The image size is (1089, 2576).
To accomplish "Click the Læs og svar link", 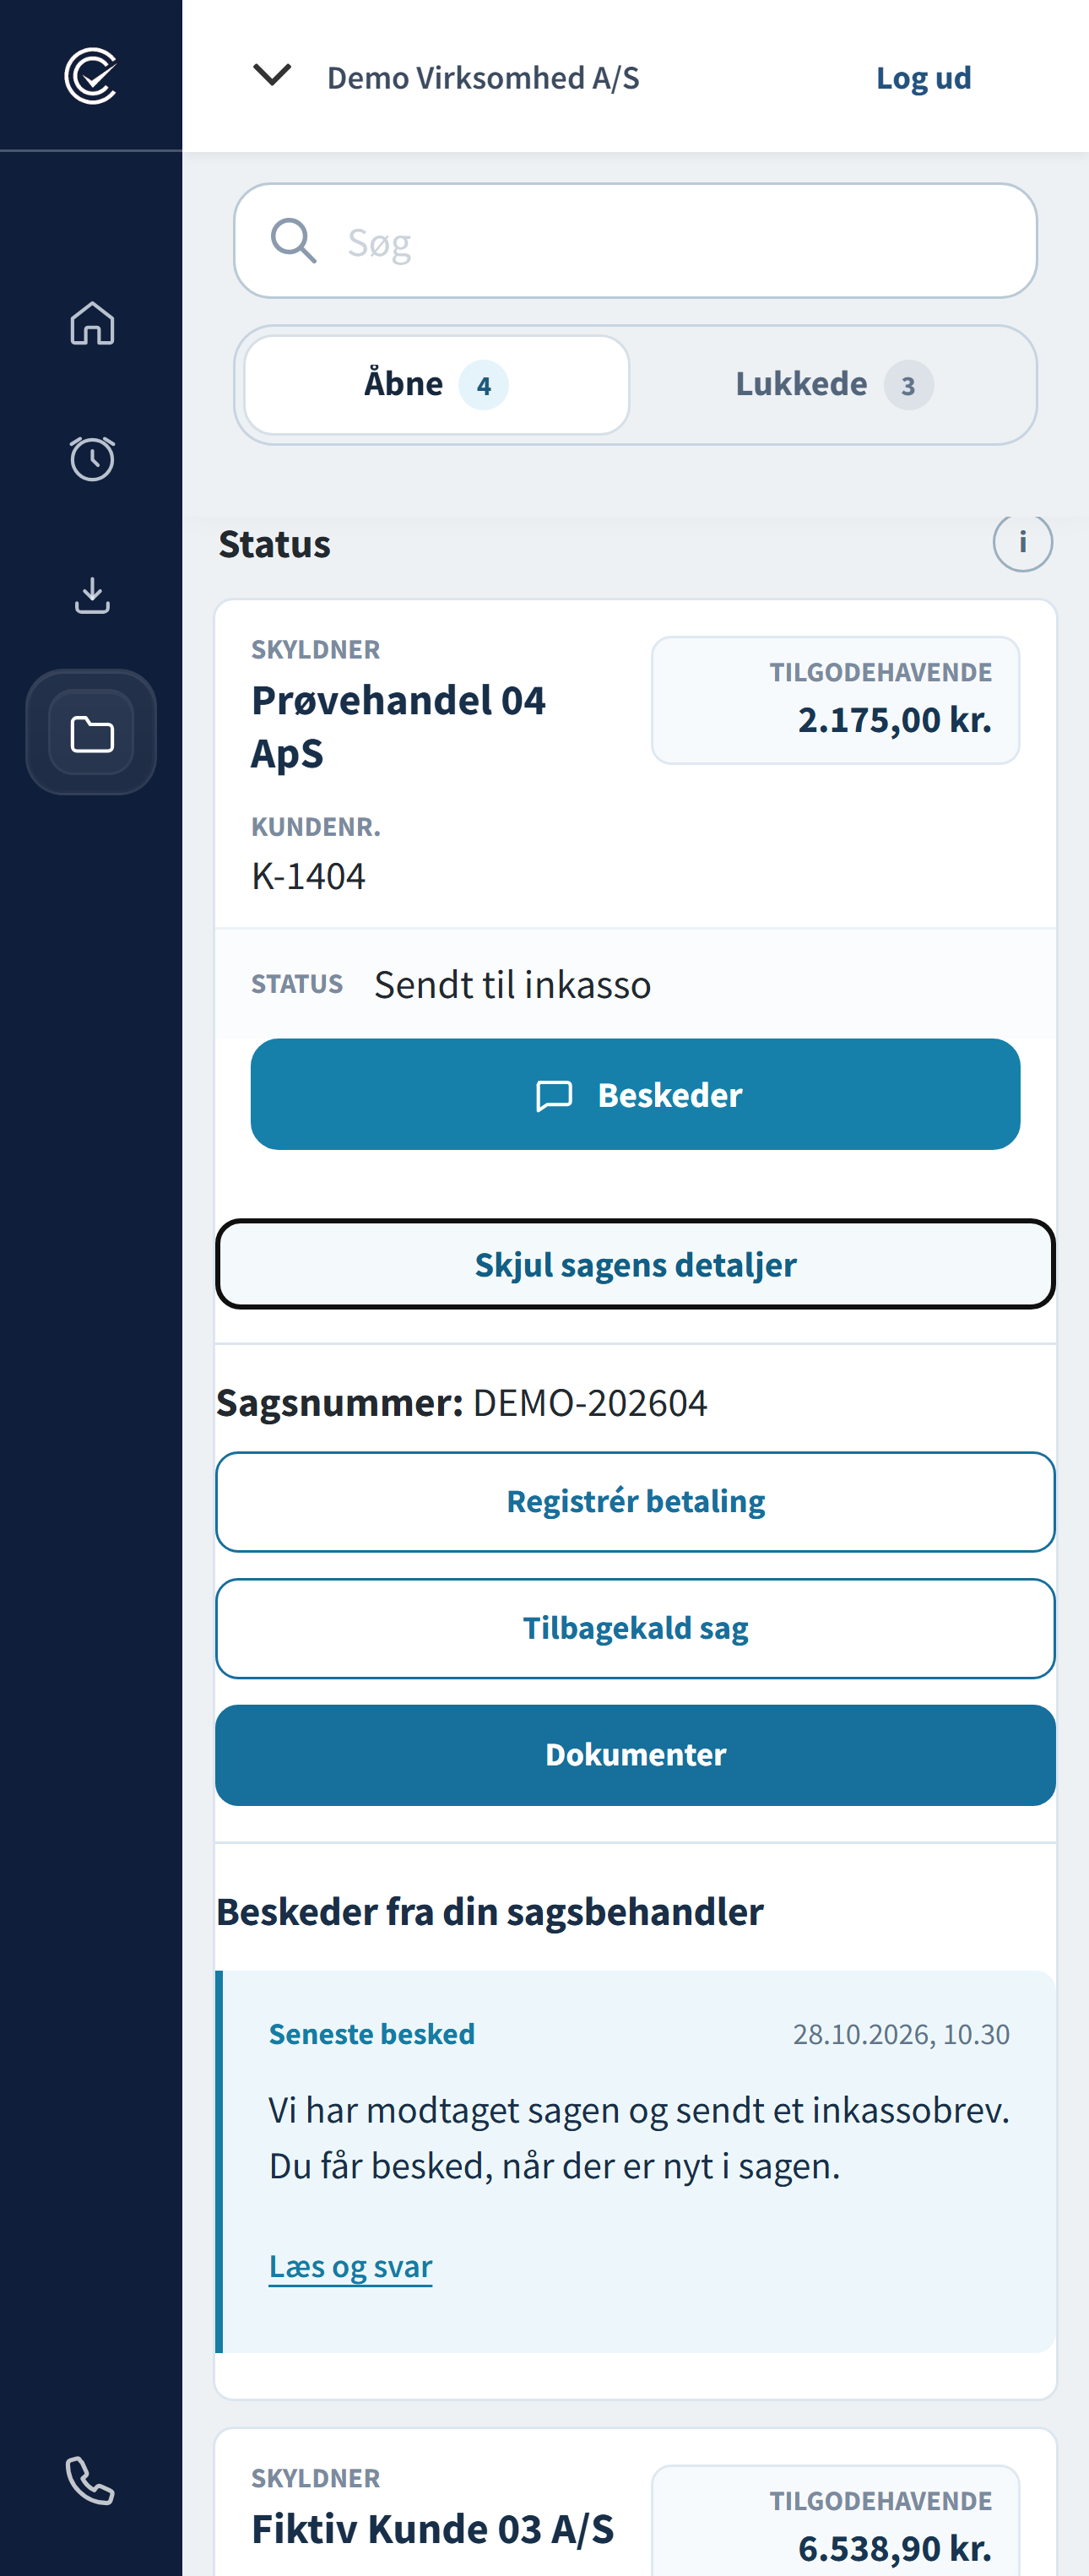I will click(350, 2266).
